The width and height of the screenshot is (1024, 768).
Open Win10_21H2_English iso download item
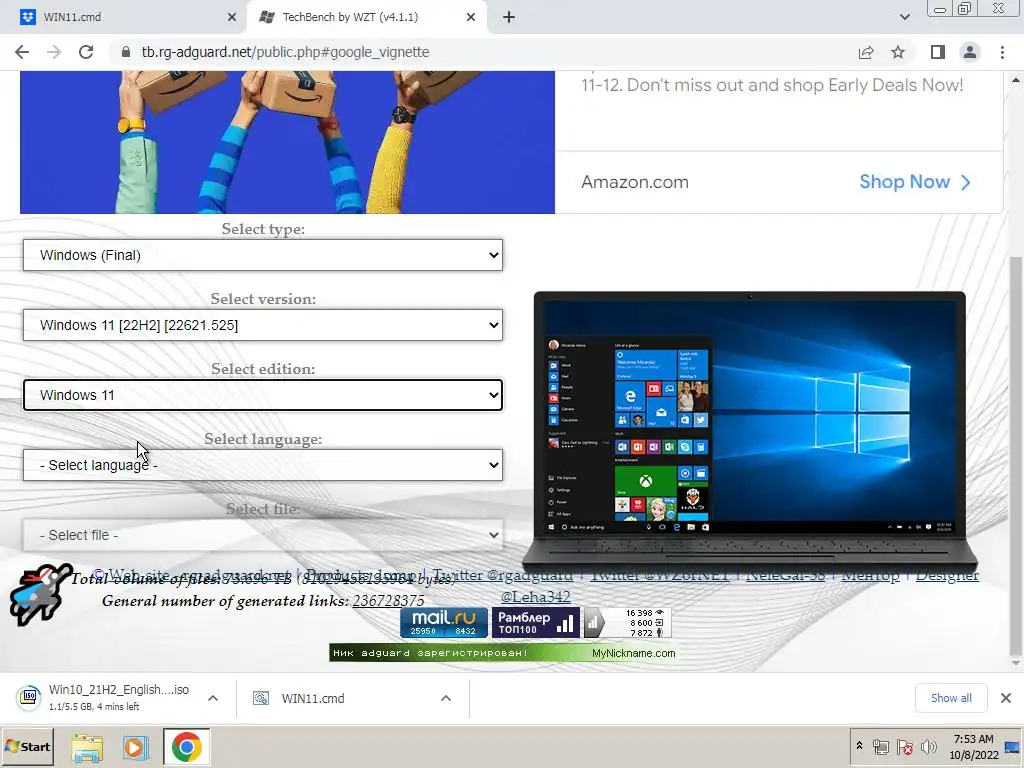coord(104,697)
